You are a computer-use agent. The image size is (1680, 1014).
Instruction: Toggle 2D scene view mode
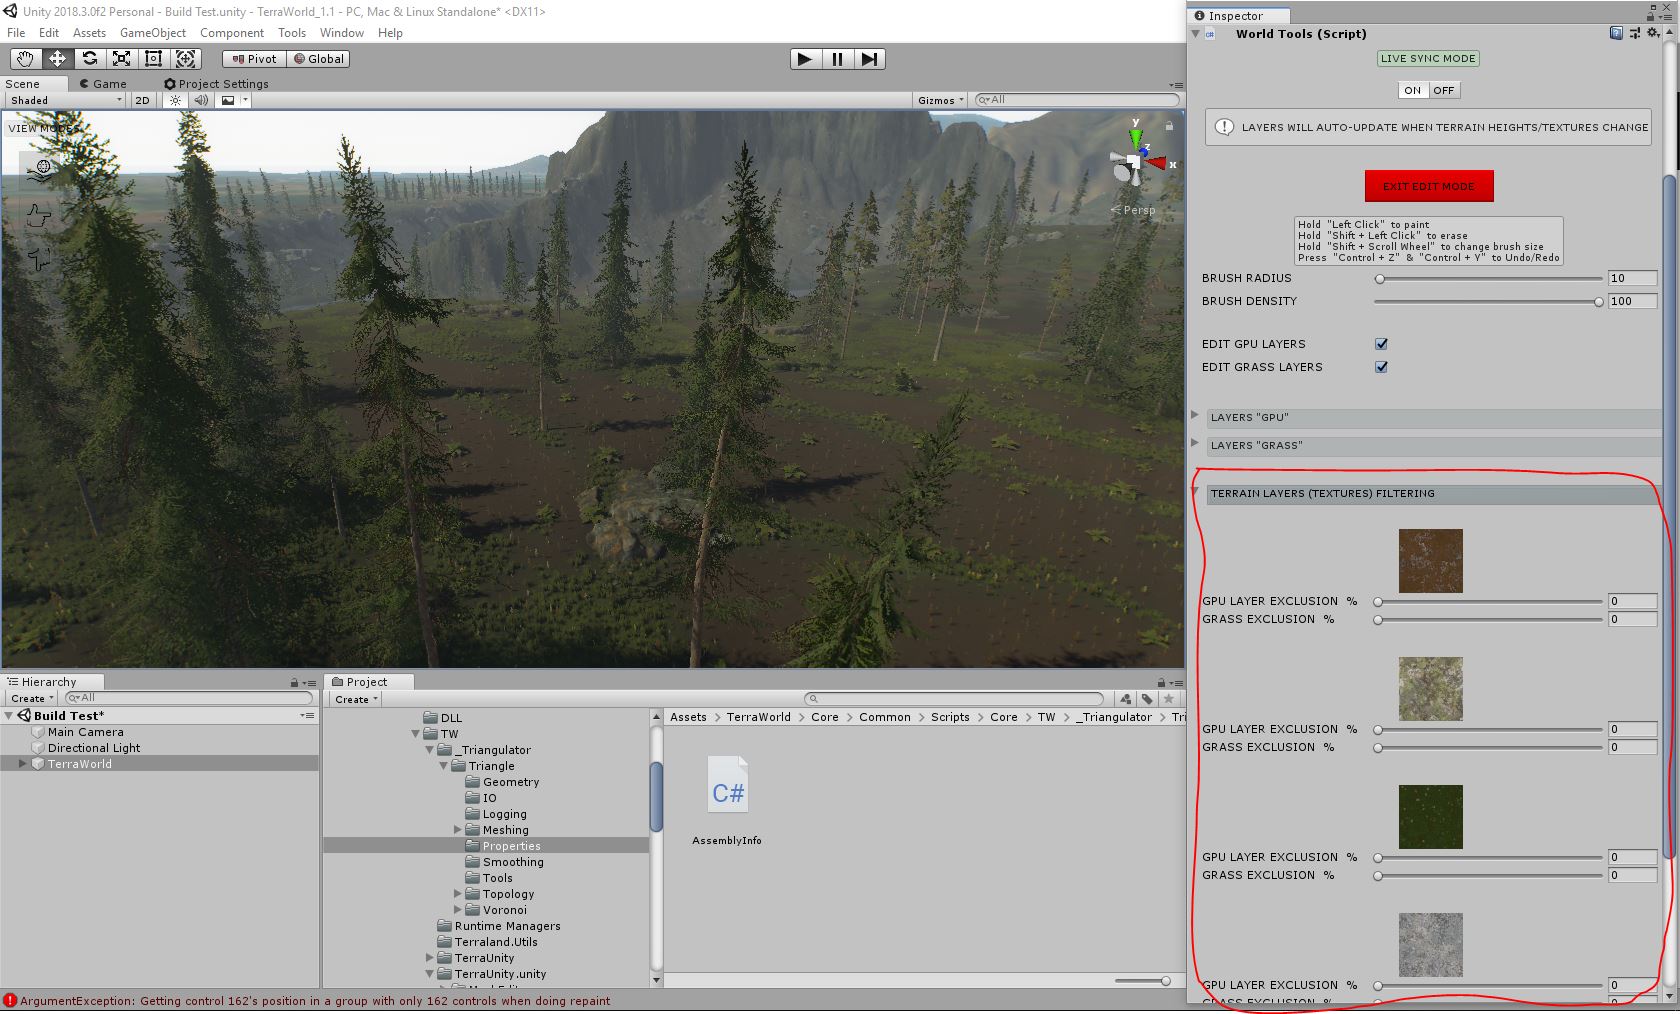[142, 100]
